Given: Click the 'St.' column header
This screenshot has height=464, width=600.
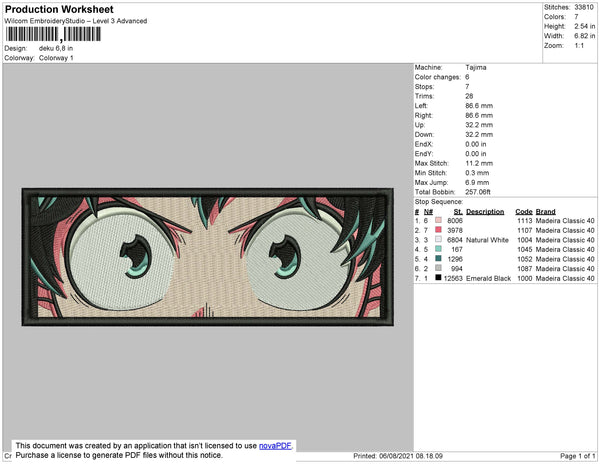Looking at the screenshot, I should [458, 212].
